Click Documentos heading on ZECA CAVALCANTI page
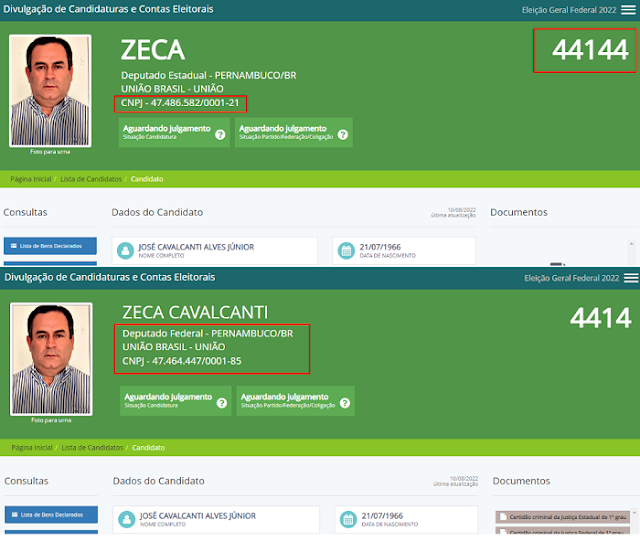The width and height of the screenshot is (640, 541). pyautogui.click(x=521, y=481)
